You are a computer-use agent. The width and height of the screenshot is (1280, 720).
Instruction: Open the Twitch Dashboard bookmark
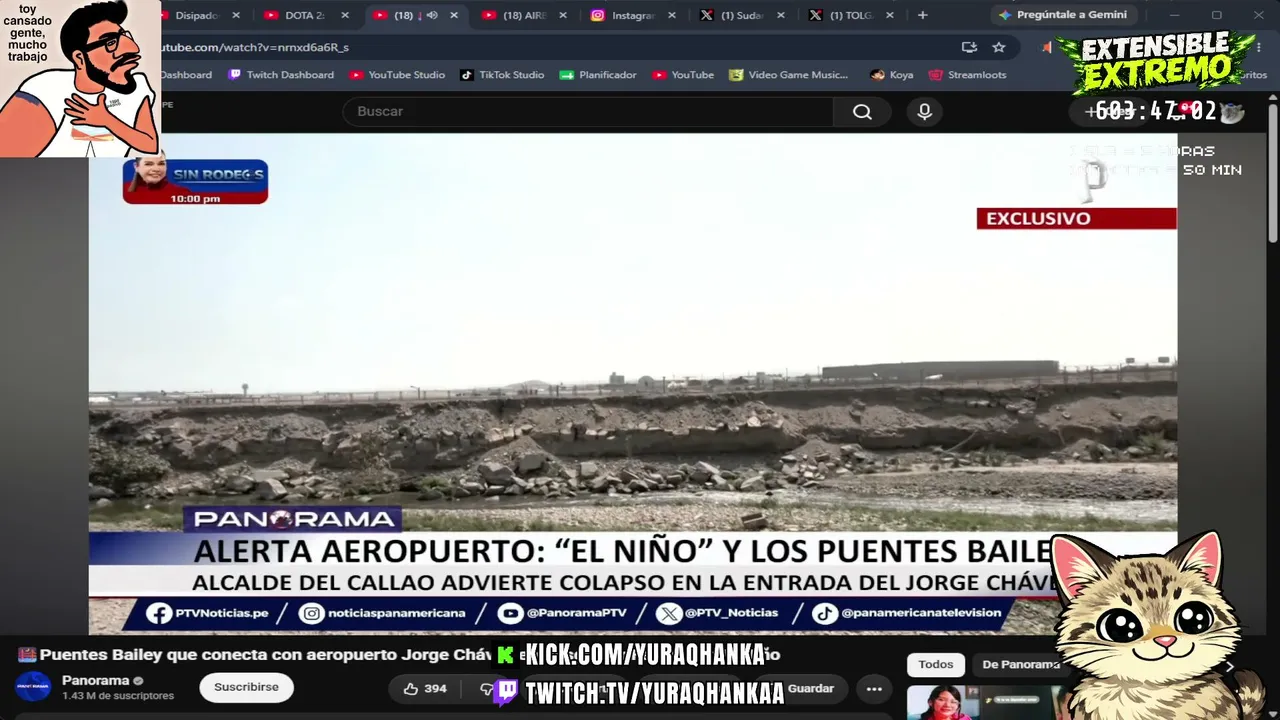(281, 75)
